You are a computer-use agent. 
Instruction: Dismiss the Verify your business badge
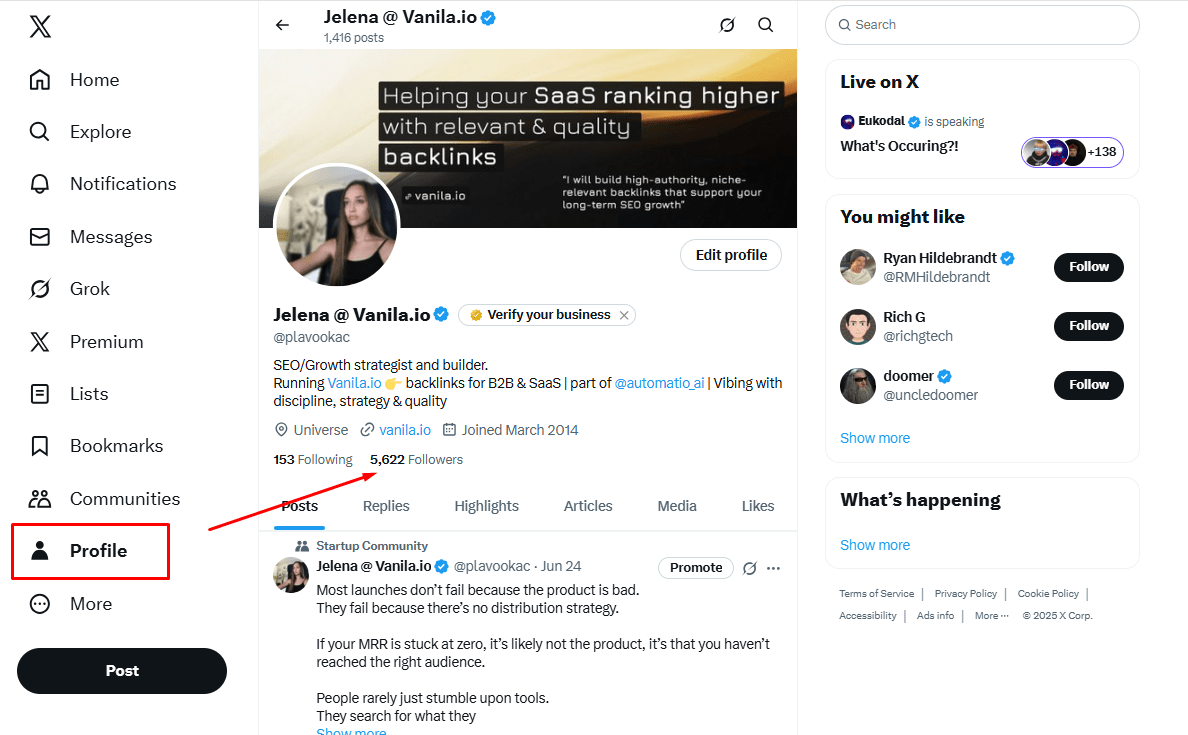(624, 314)
